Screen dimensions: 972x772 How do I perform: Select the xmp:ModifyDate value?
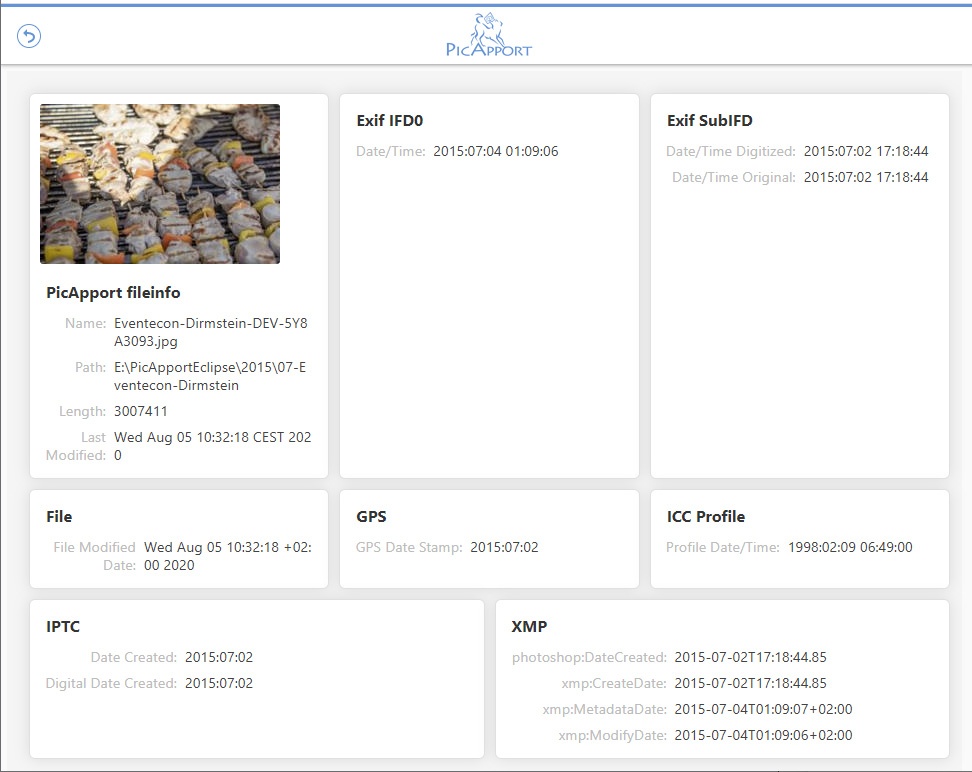pos(763,736)
